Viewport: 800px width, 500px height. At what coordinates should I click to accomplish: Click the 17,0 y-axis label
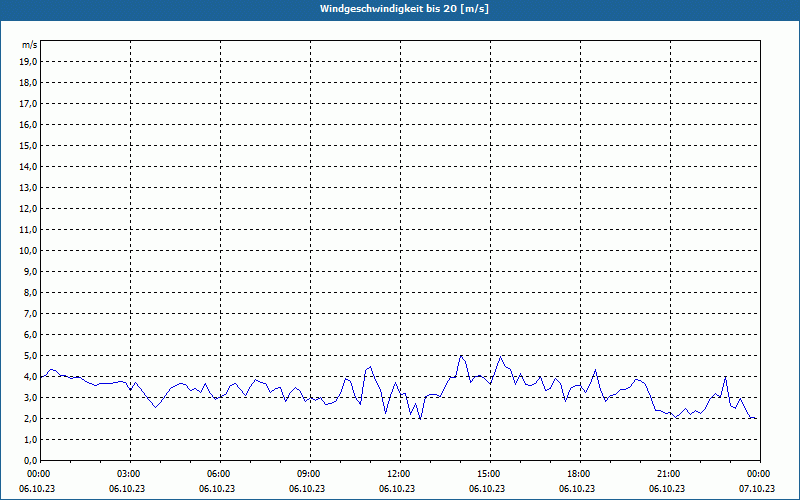tap(28, 104)
